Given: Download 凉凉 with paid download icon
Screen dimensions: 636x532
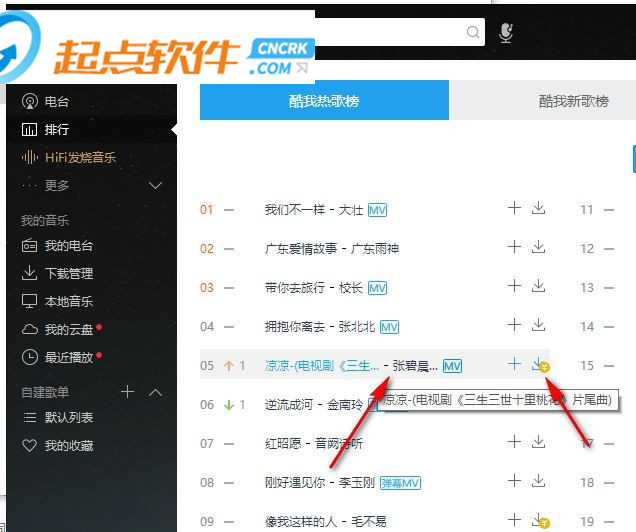Looking at the screenshot, I should (x=539, y=365).
